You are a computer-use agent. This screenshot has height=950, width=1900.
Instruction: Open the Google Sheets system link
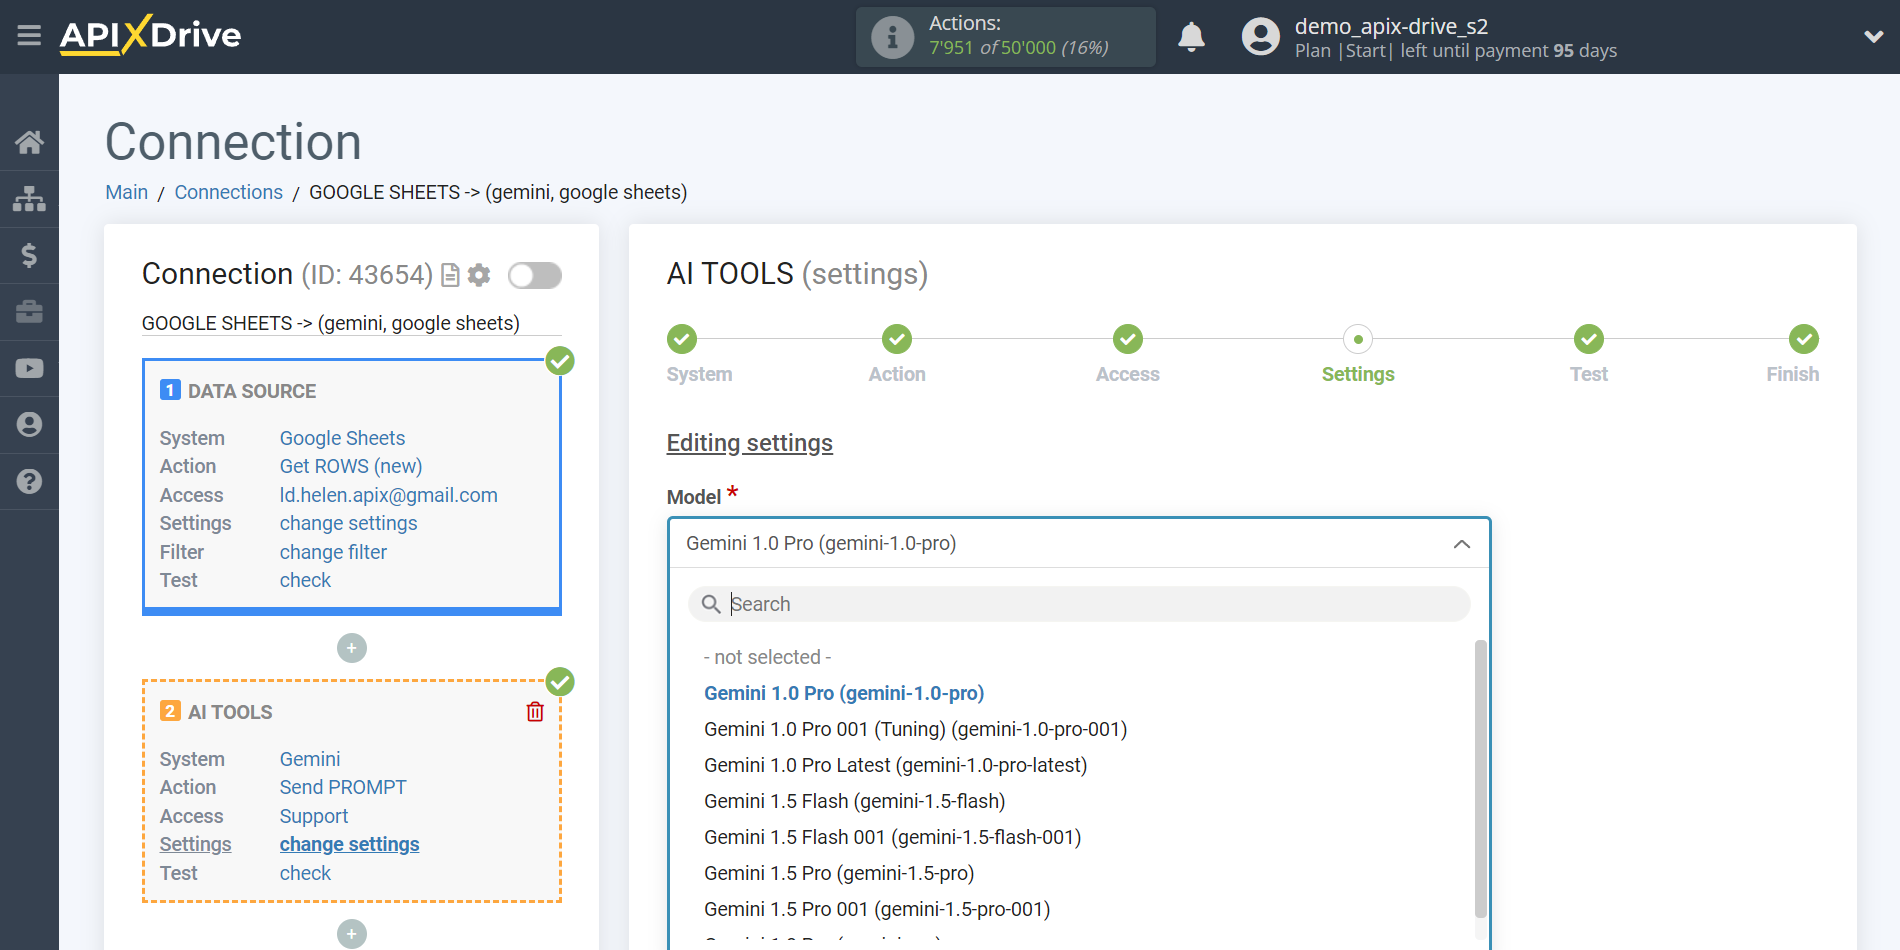[342, 438]
